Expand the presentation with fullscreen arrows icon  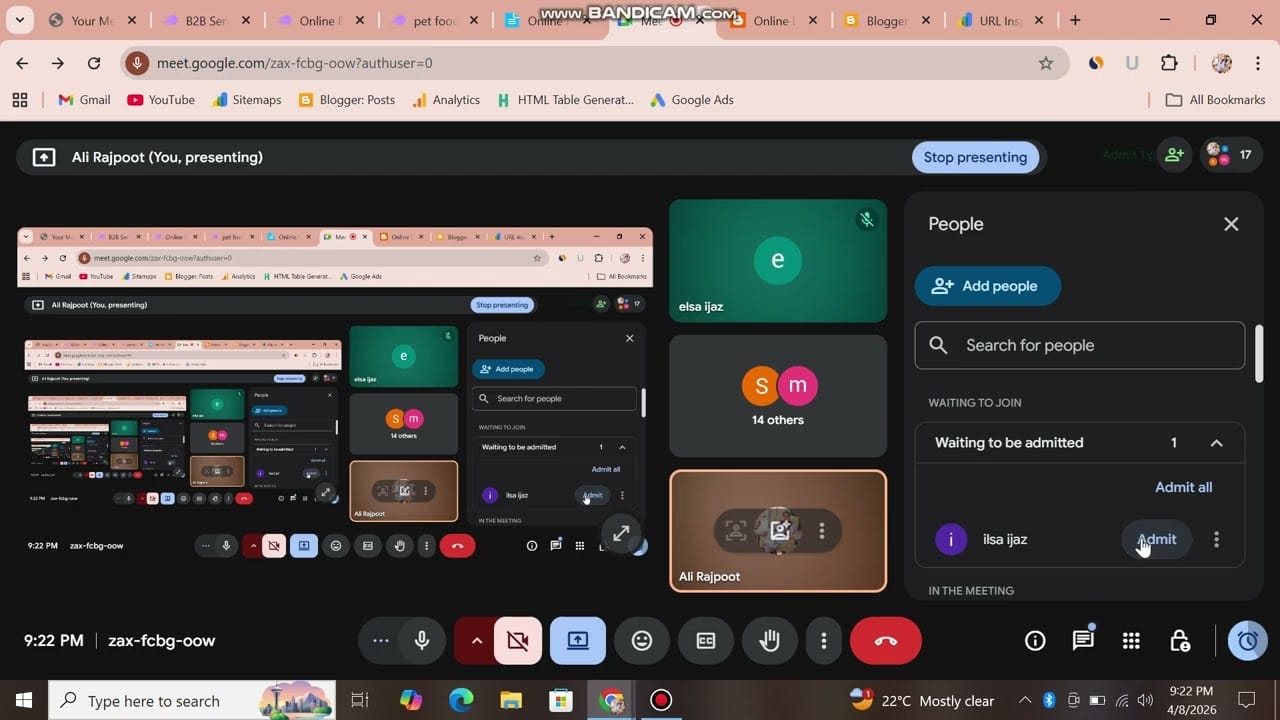tap(621, 534)
